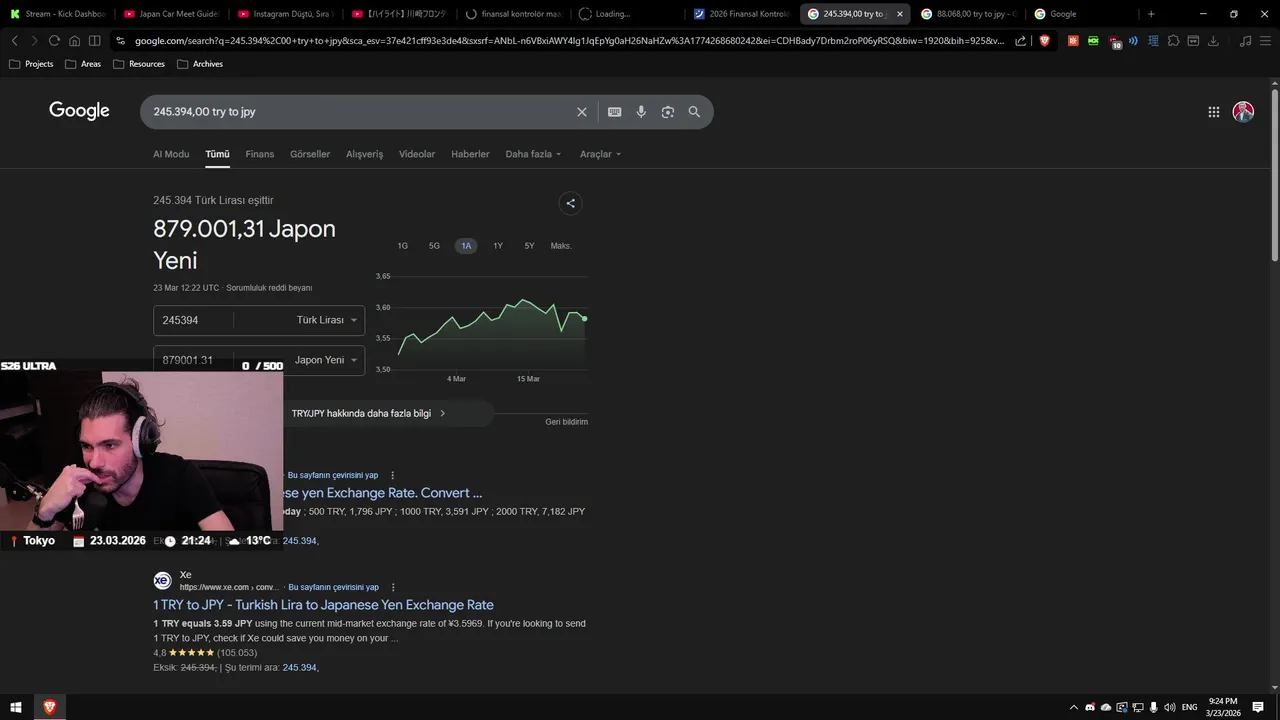Open the music note playlist icon
The width and height of the screenshot is (1280, 720).
point(1245,41)
